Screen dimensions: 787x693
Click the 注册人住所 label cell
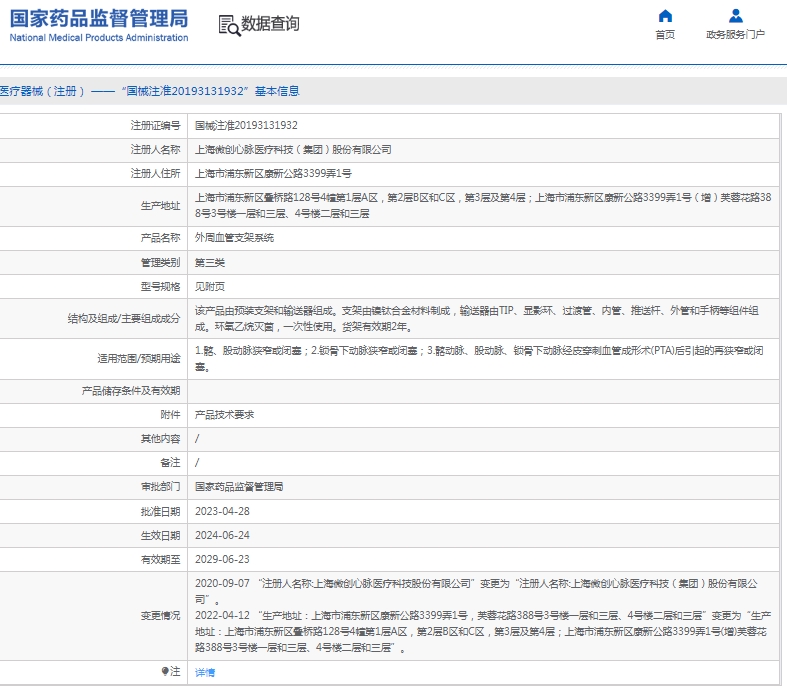[x=155, y=174]
